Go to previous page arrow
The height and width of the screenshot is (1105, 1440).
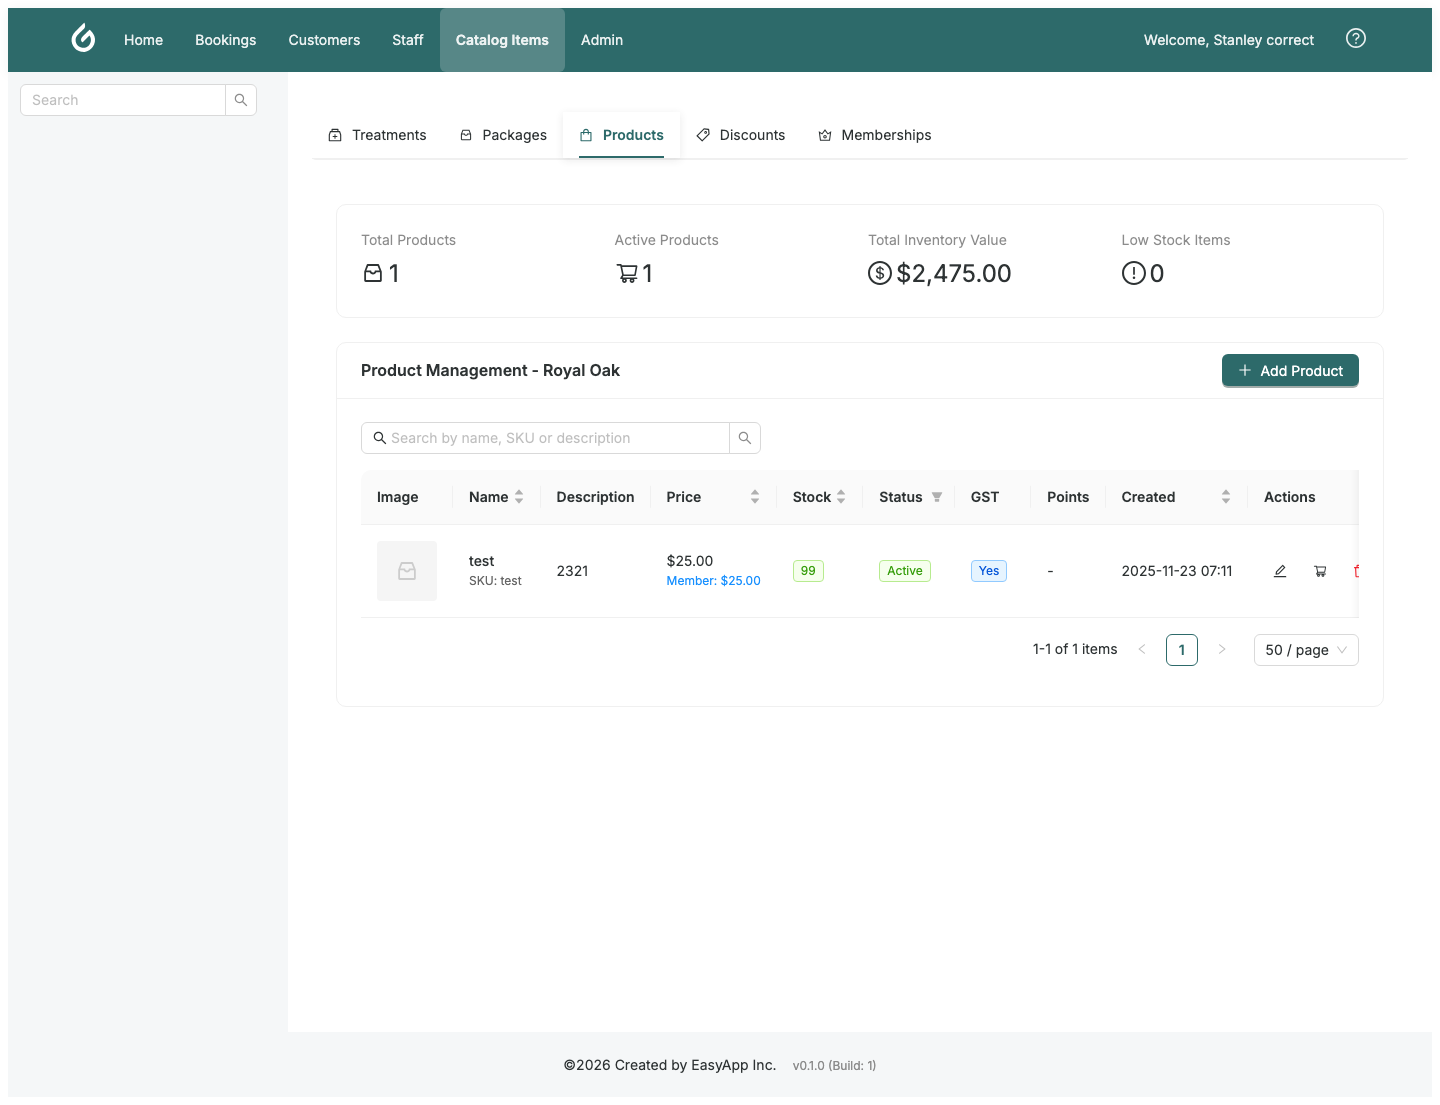click(x=1142, y=650)
